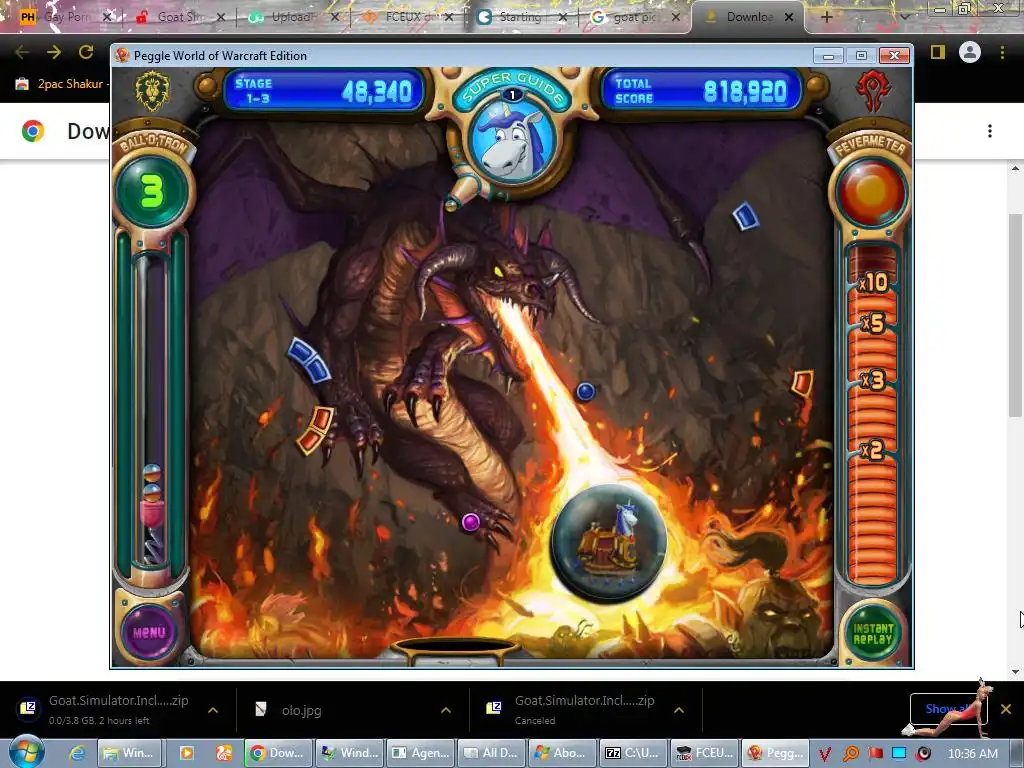Click the Chrome logo on Downloads page

pos(33,131)
